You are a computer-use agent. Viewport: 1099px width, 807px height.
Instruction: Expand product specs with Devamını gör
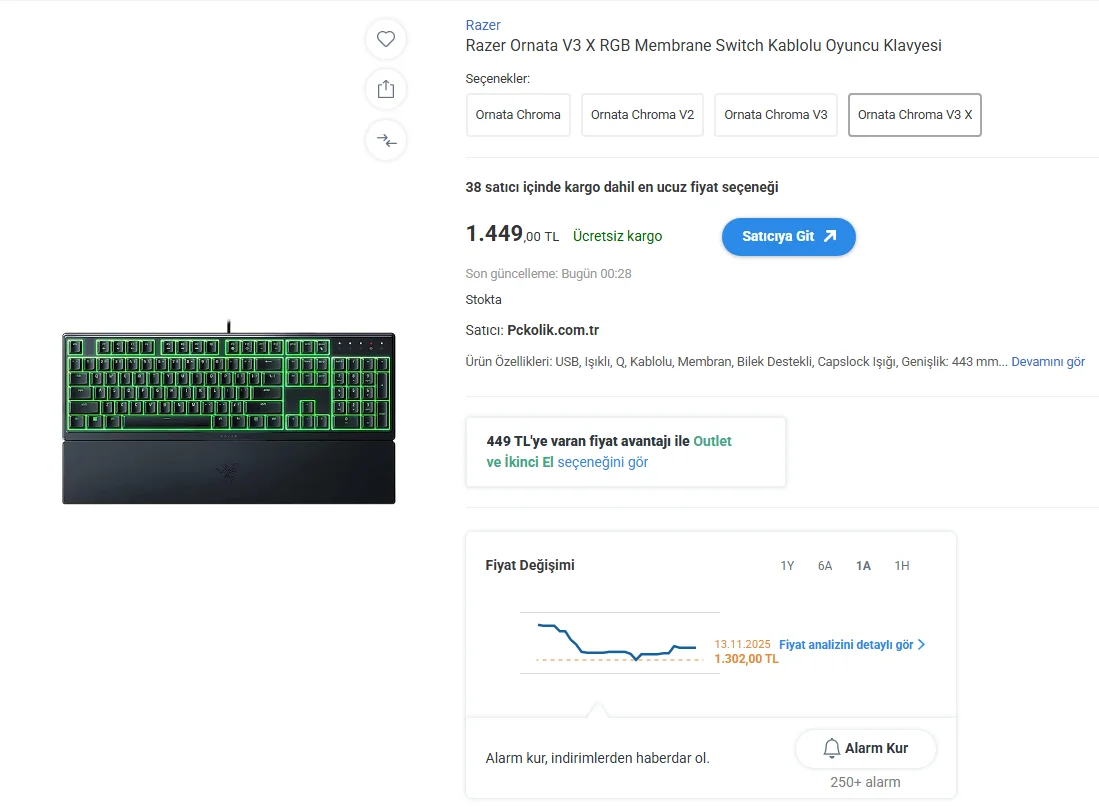click(1048, 362)
